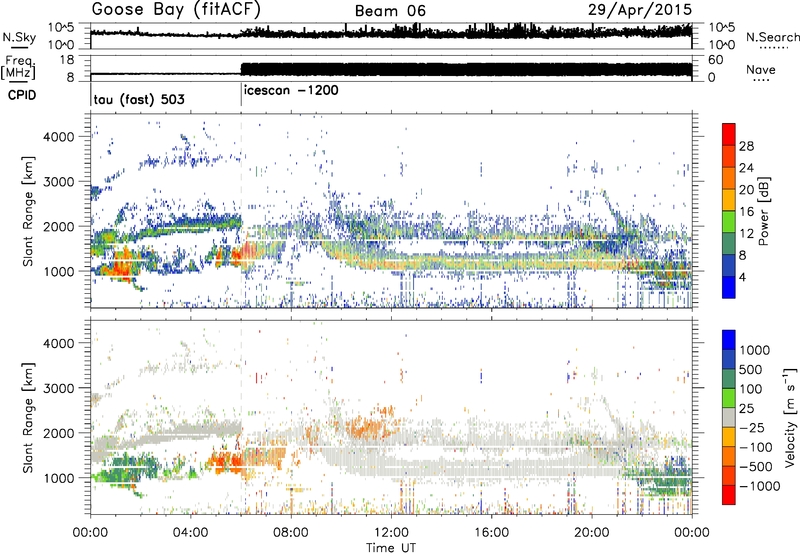Click the 'icescan -1200' annotation
This screenshot has width=800, height=554.
291,90
